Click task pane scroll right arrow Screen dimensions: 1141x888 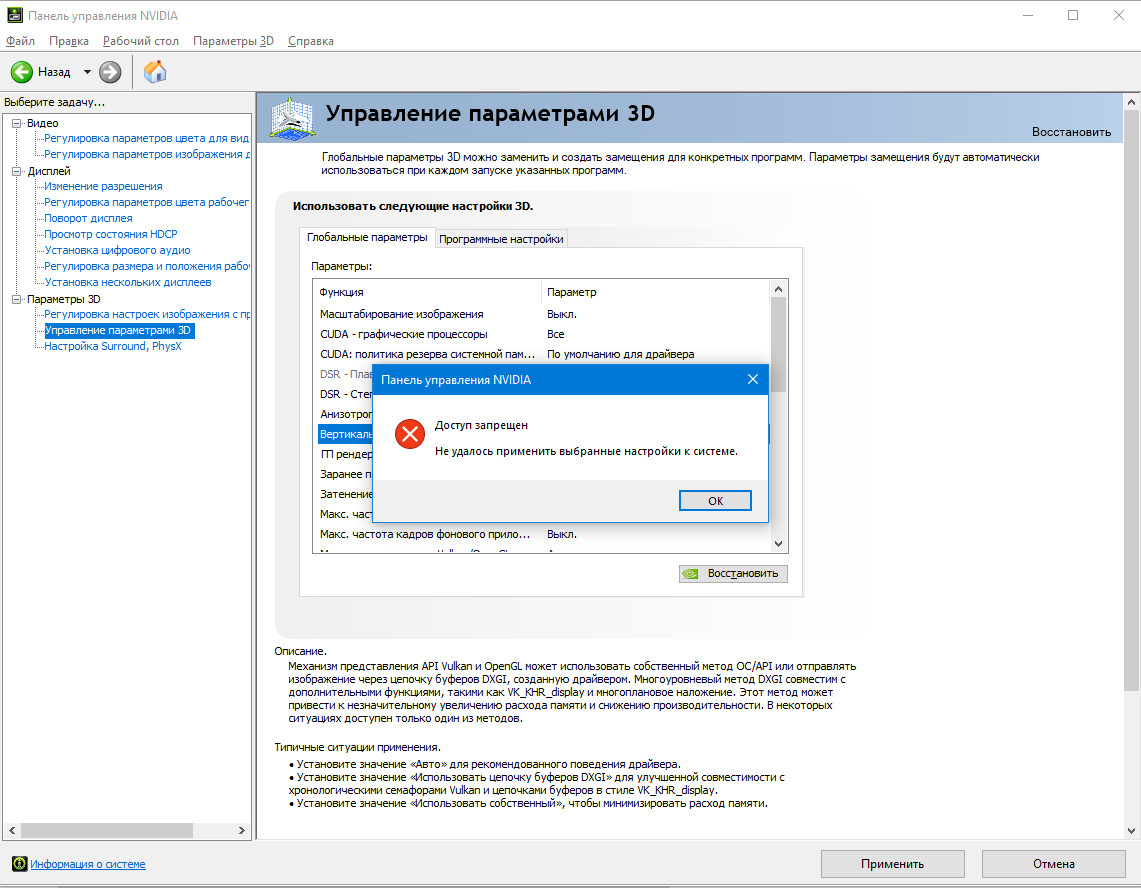(242, 830)
